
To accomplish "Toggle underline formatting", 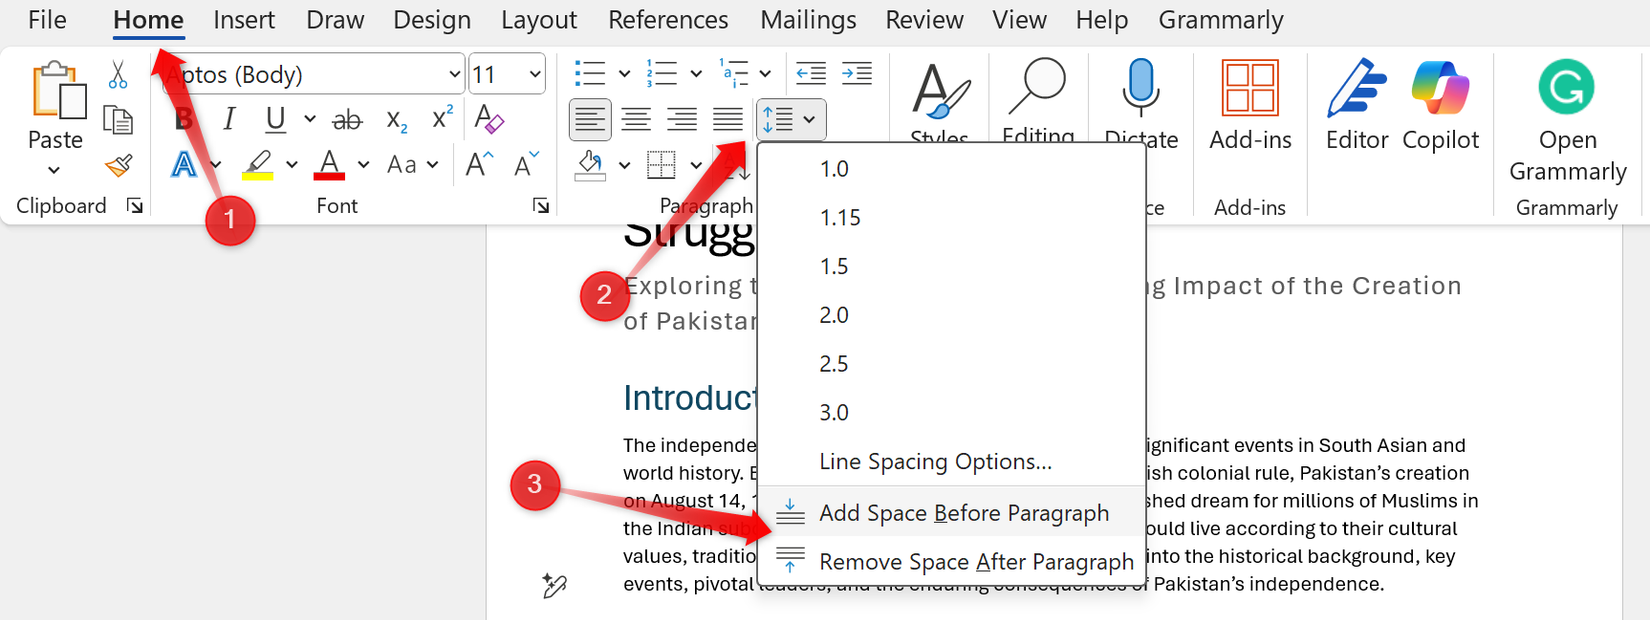I will 275,120.
